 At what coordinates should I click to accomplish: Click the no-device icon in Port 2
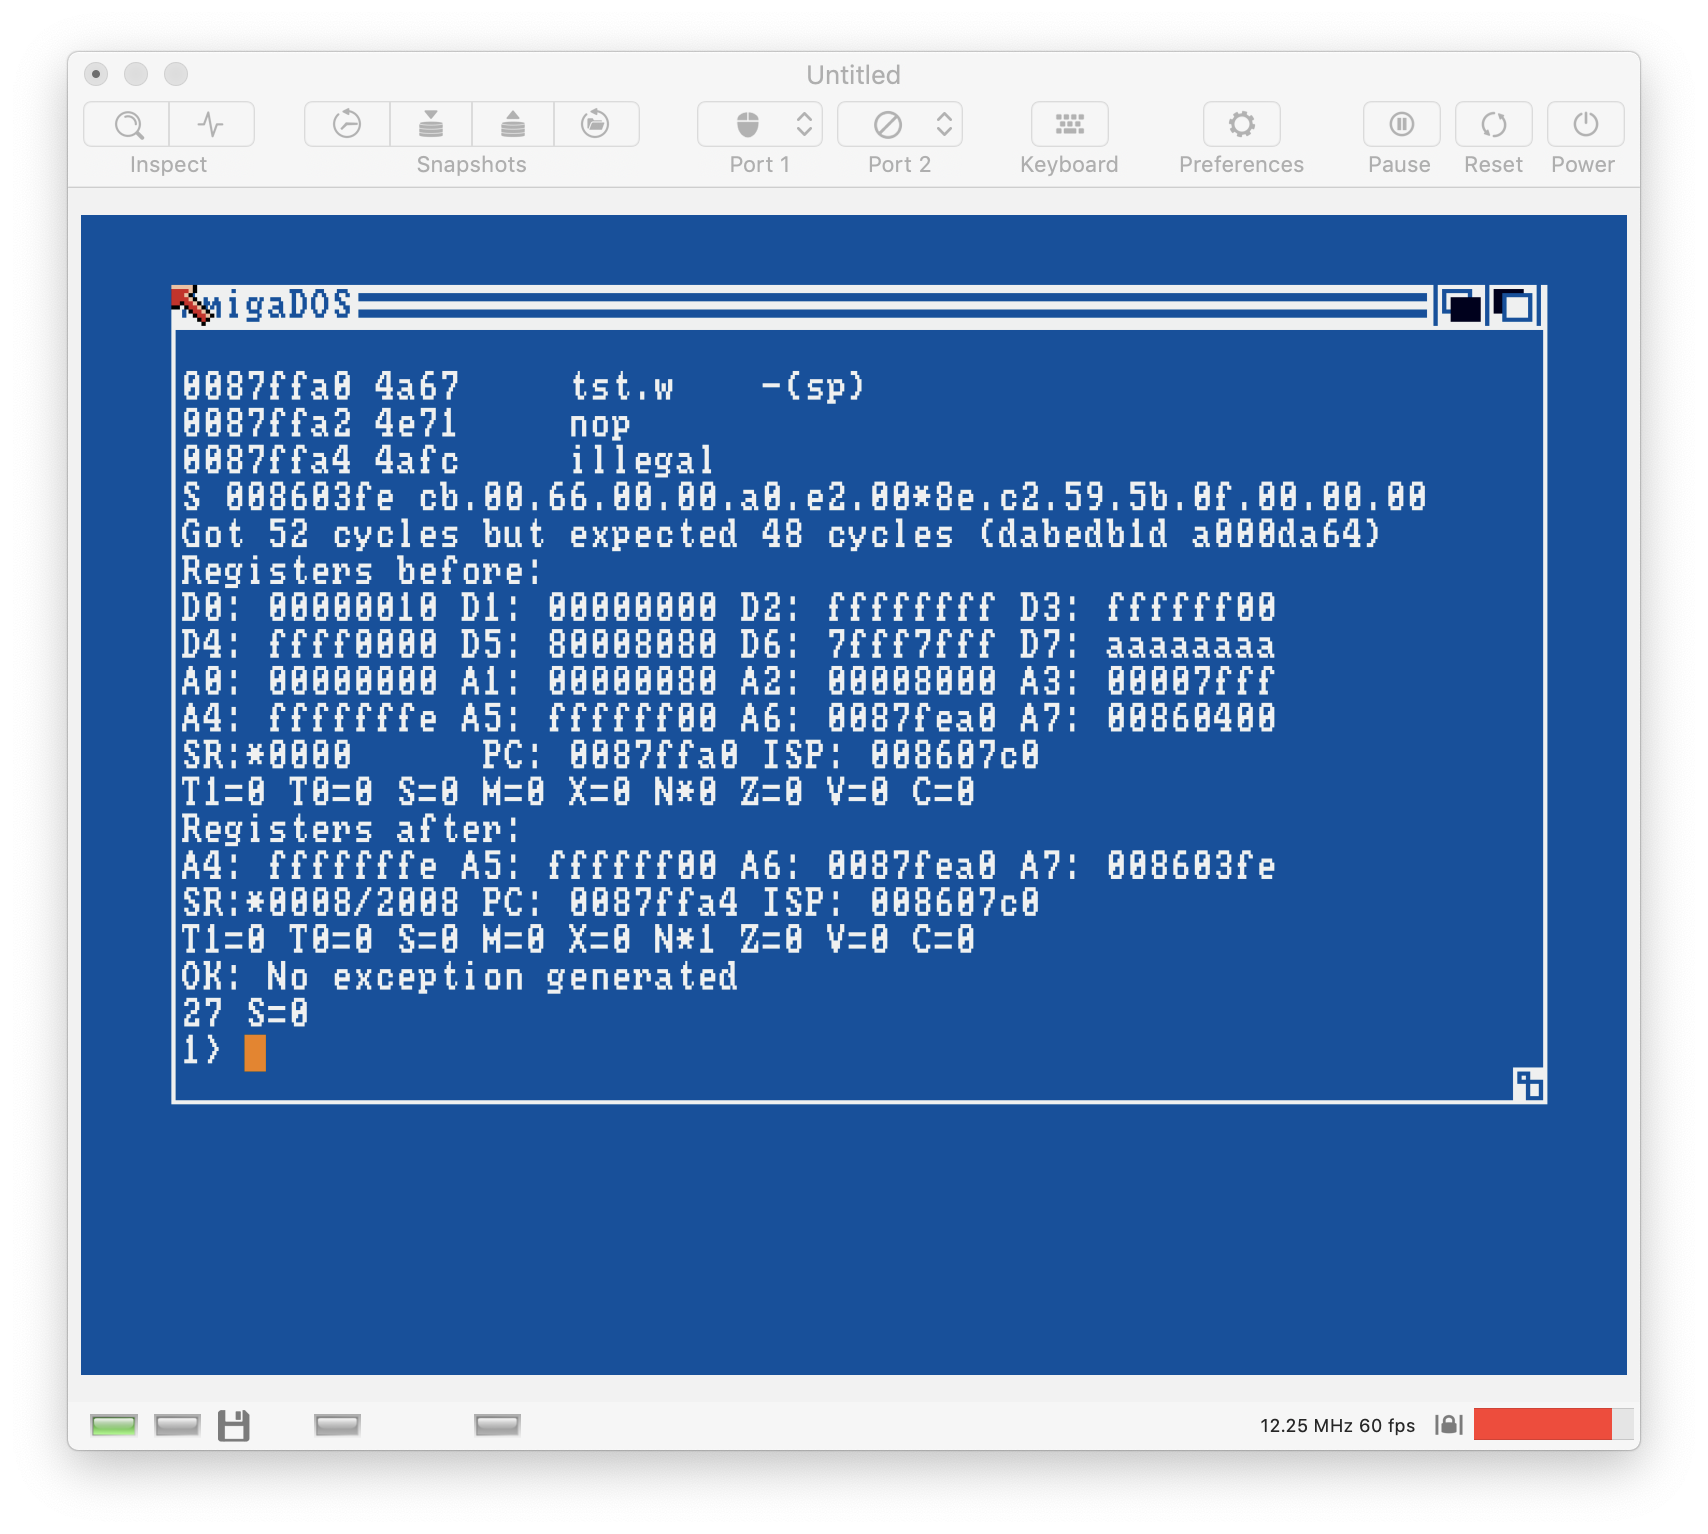click(x=888, y=125)
